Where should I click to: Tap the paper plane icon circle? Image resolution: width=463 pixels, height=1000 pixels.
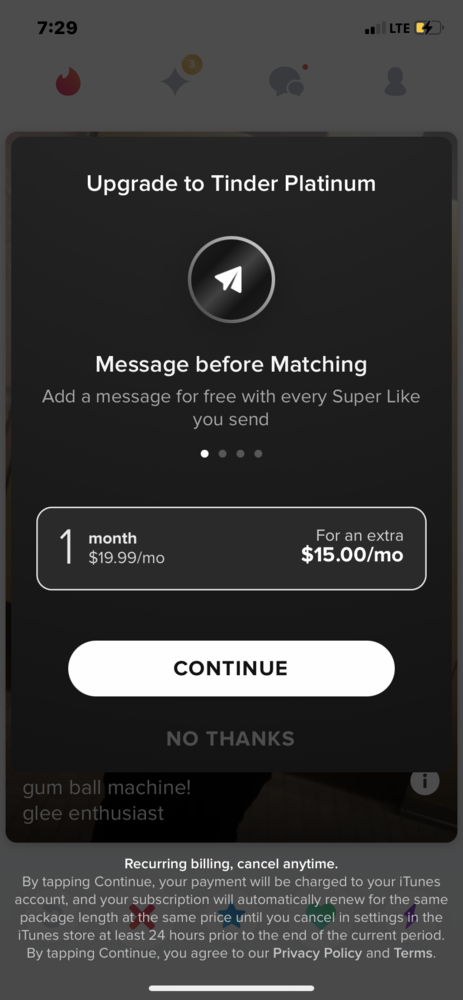[232, 279]
